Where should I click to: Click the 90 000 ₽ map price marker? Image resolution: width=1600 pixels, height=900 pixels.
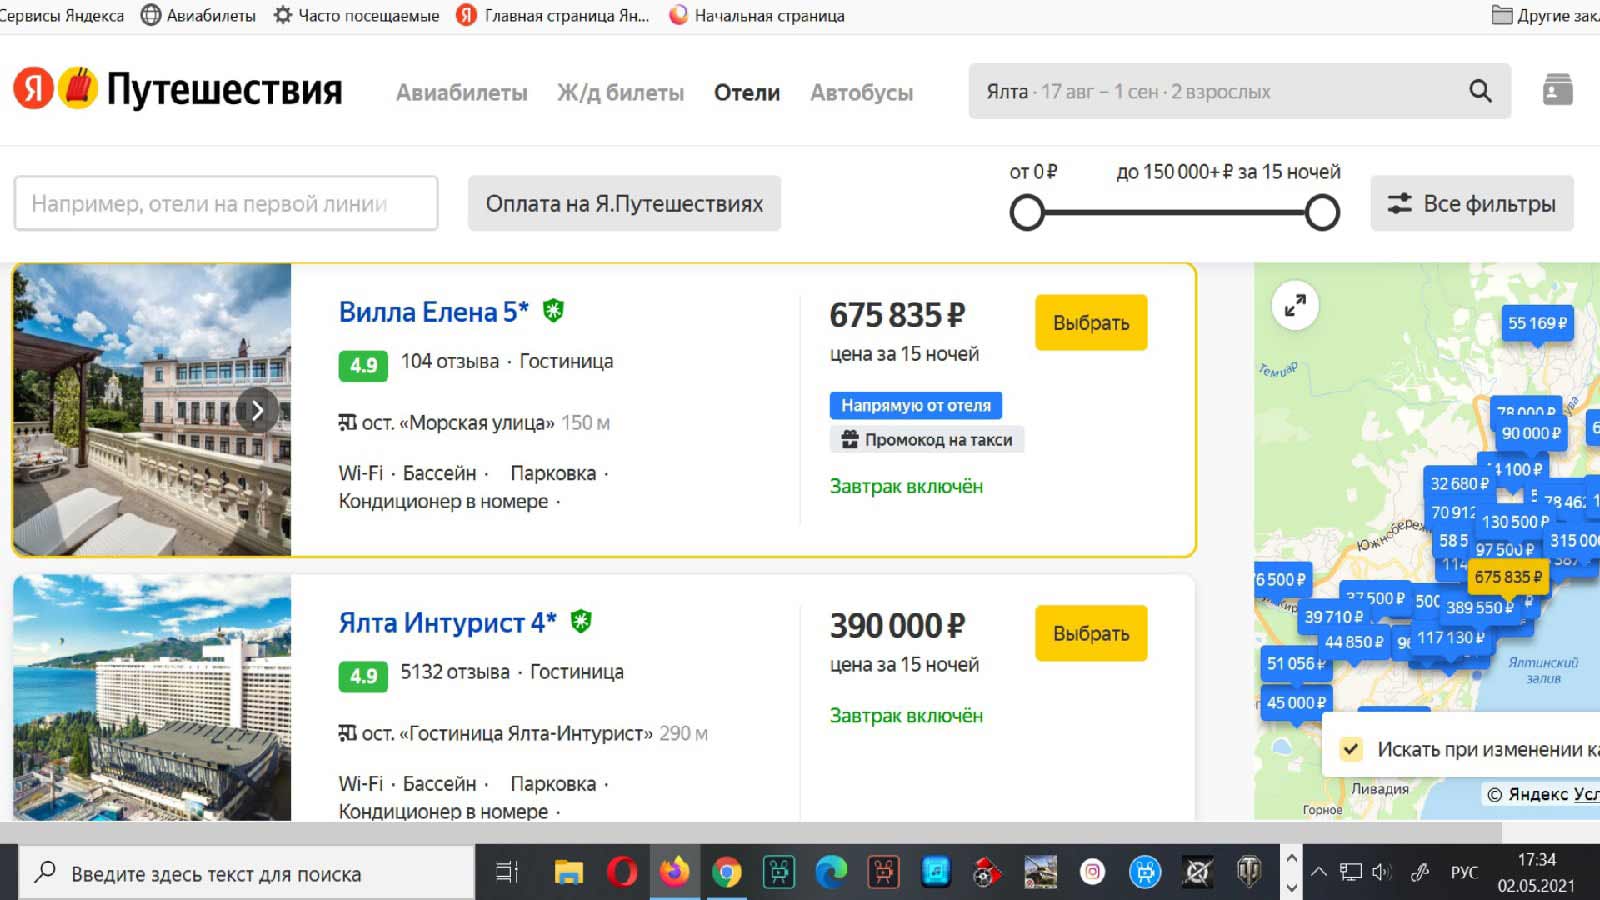pos(1530,433)
